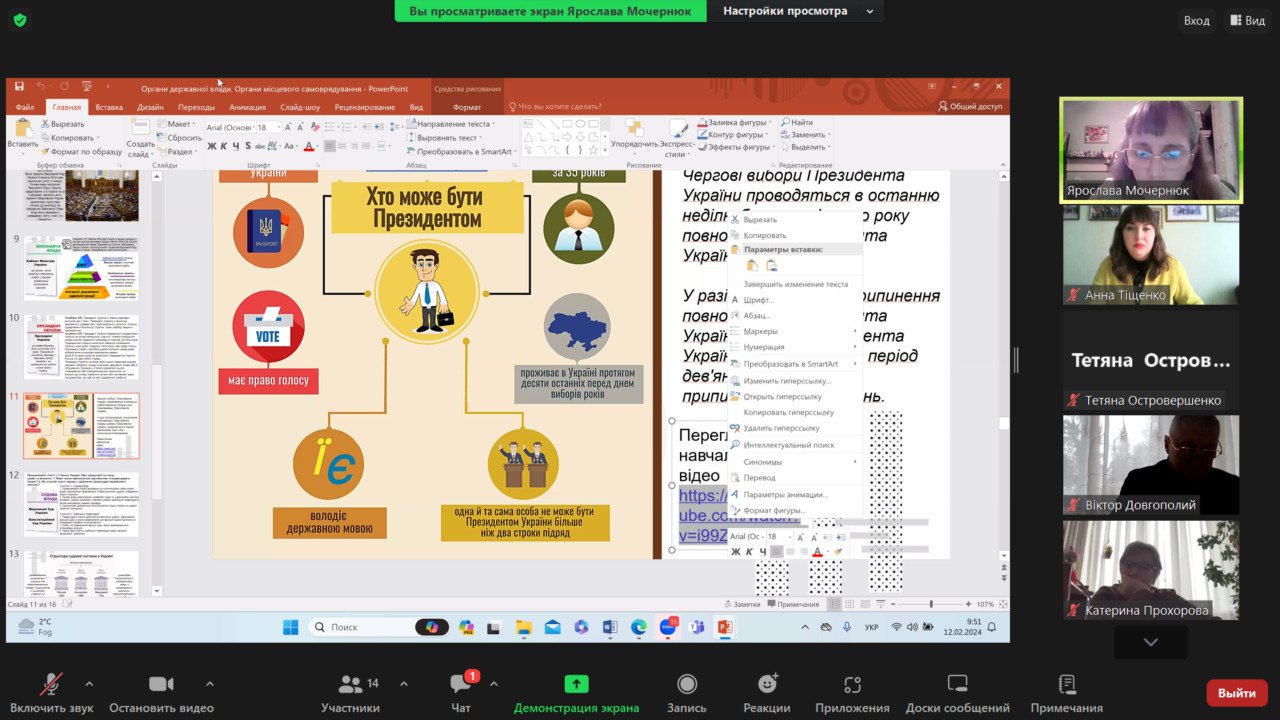Open audio options arrow beside Включить звук
Image resolution: width=1280 pixels, height=720 pixels.
pyautogui.click(x=89, y=684)
